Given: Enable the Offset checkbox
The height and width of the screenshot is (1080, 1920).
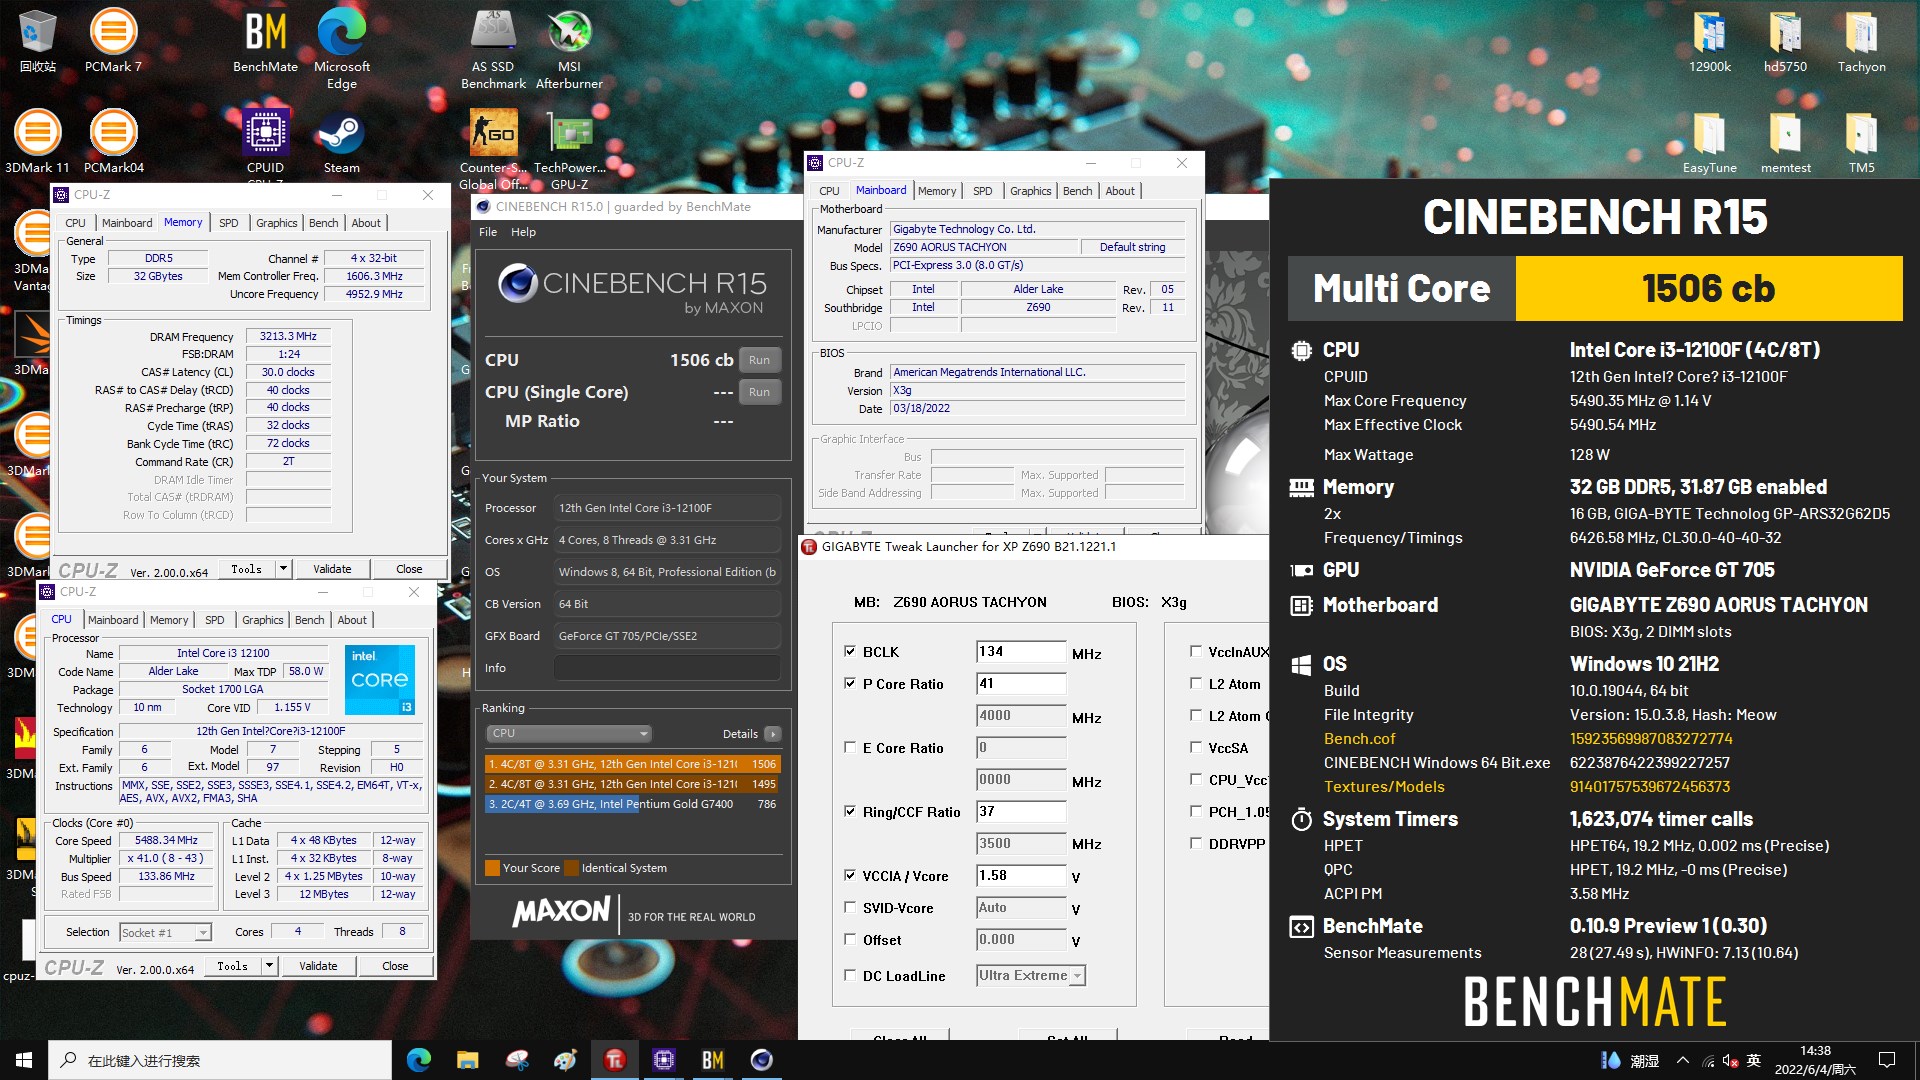Looking at the screenshot, I should coord(850,939).
